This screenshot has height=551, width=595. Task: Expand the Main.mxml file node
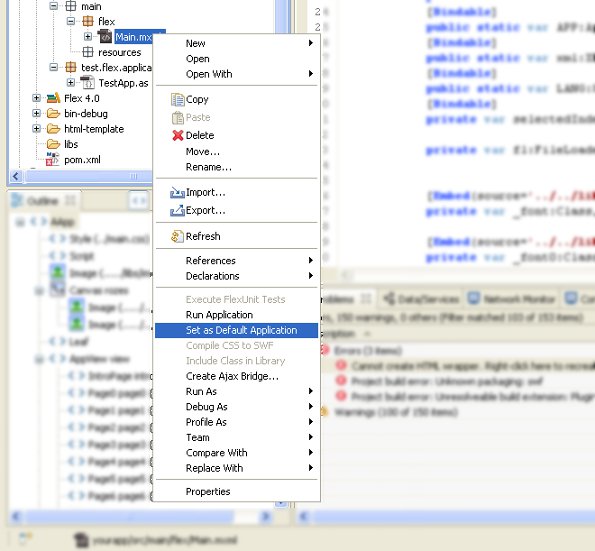pos(88,37)
